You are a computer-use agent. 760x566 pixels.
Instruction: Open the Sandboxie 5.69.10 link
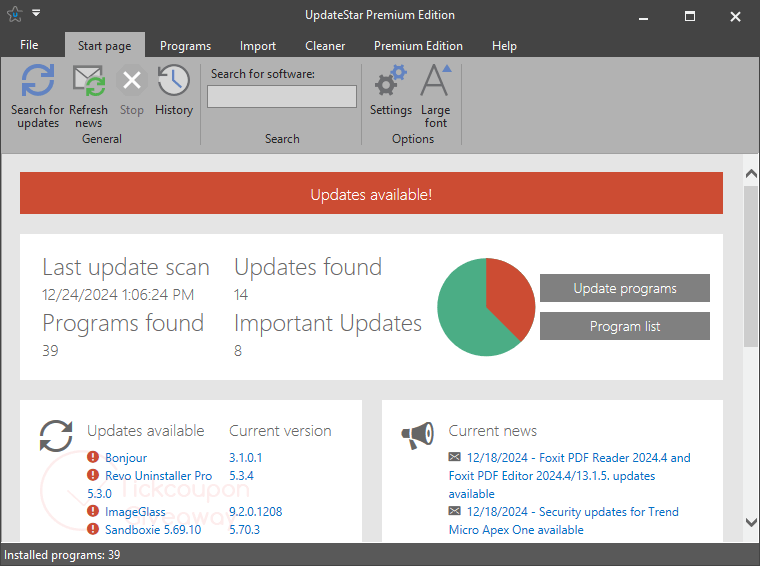[153, 530]
